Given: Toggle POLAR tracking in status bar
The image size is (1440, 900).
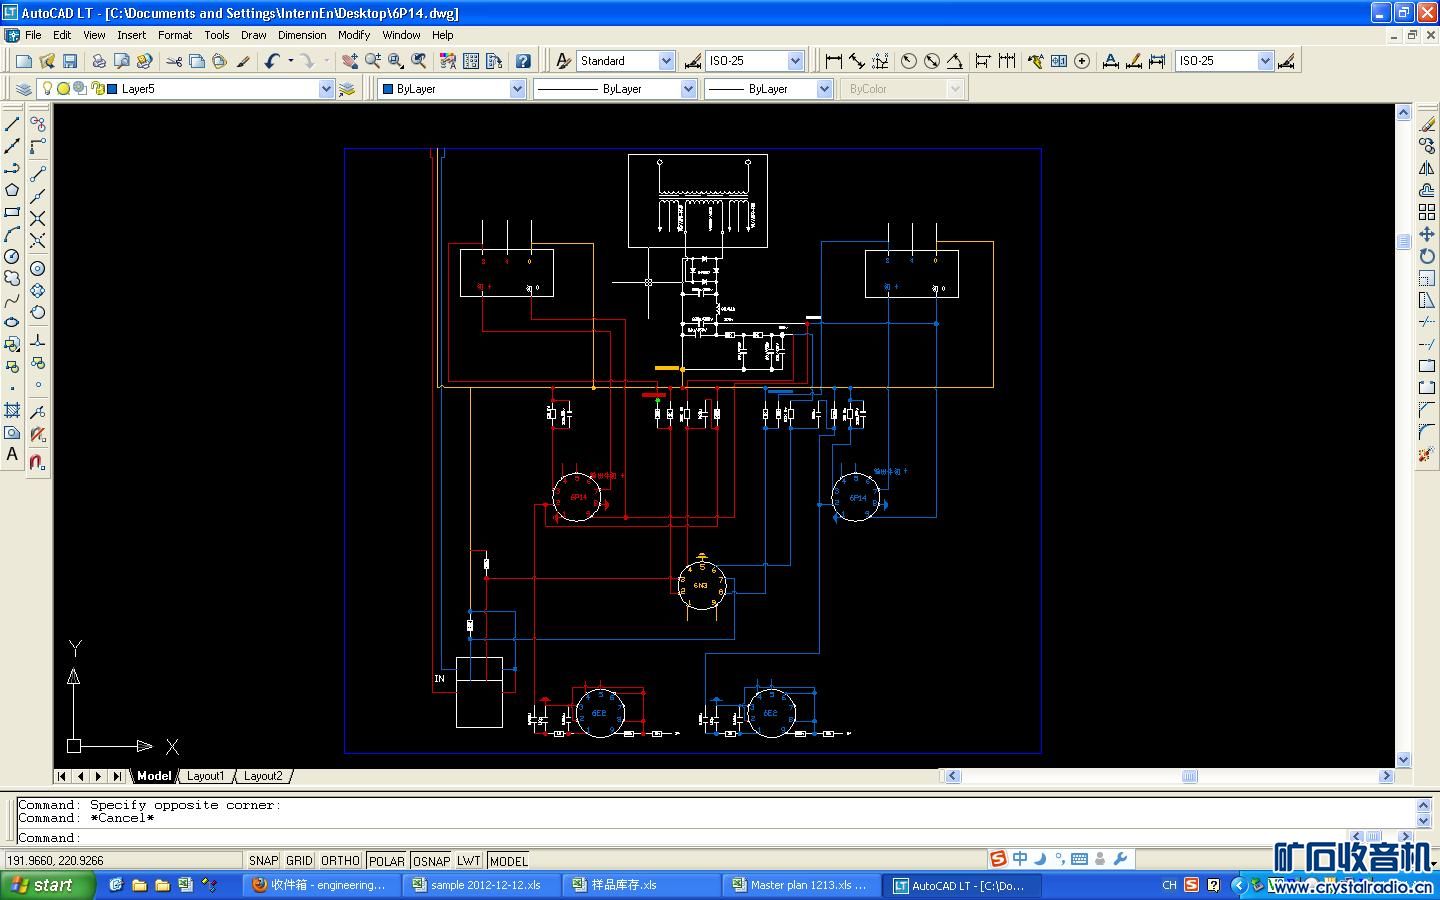Looking at the screenshot, I should [386, 860].
